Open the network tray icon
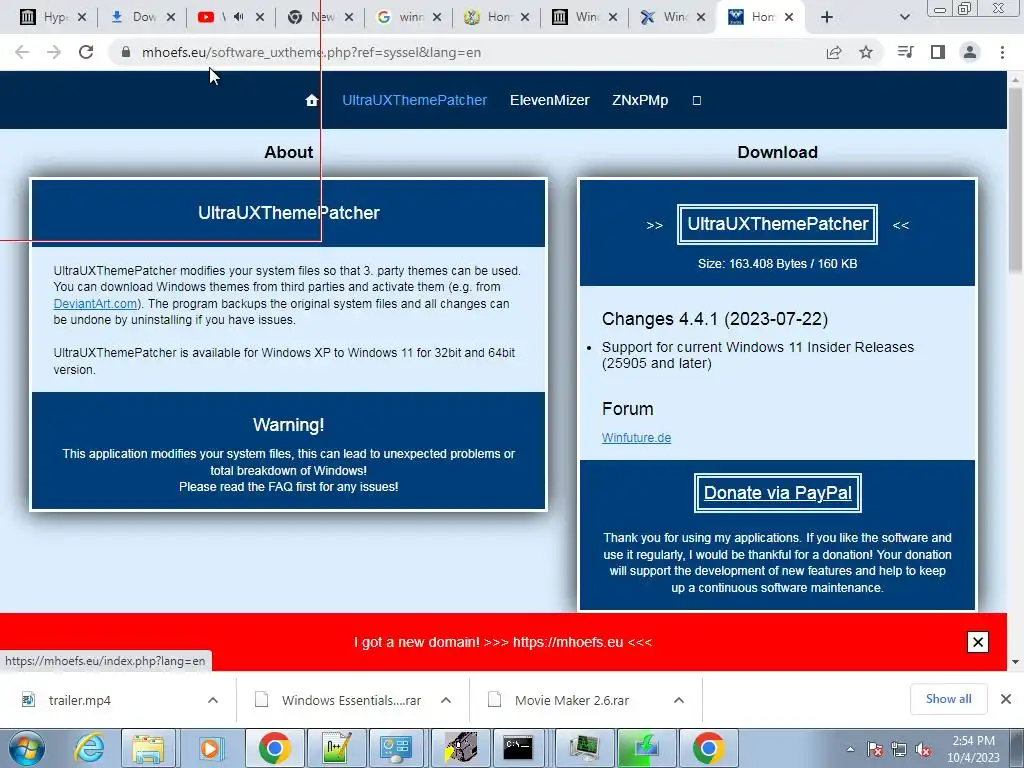The image size is (1024, 768). pyautogui.click(x=899, y=749)
